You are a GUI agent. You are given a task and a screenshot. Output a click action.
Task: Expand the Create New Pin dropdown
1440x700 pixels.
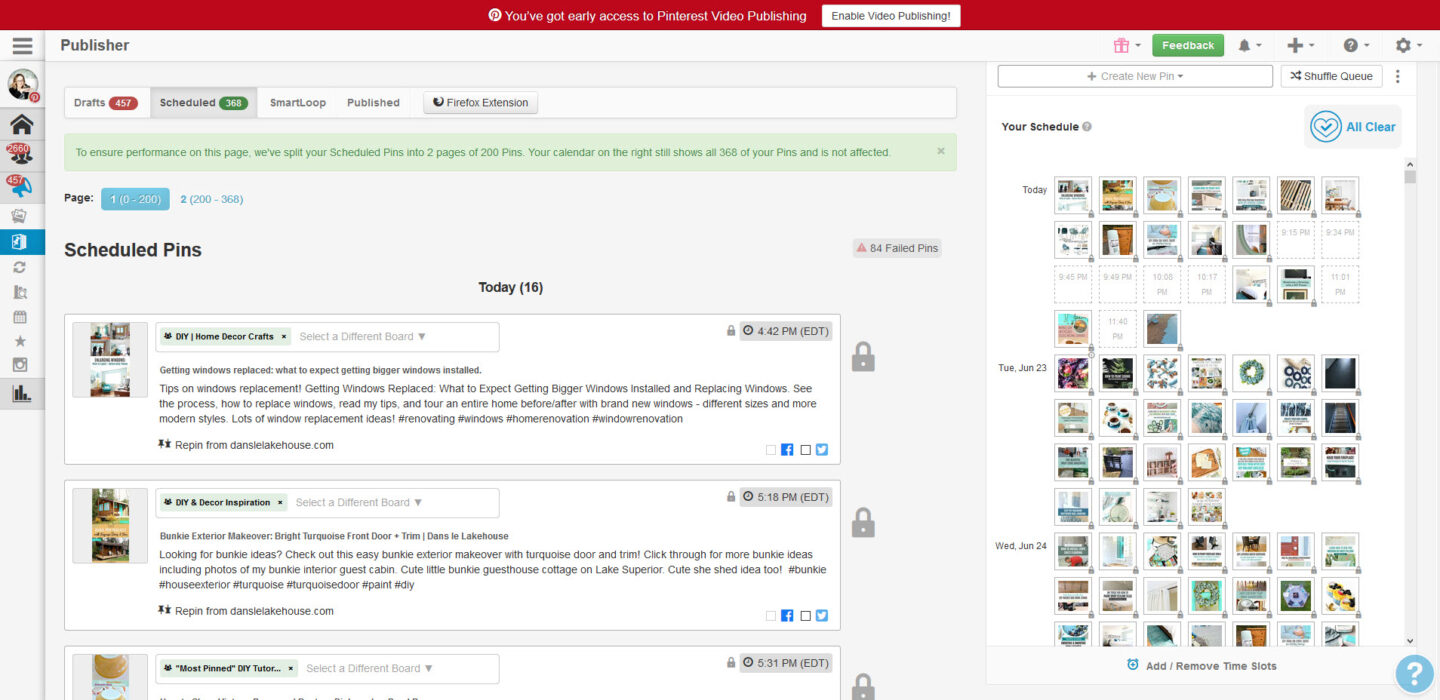1134,76
